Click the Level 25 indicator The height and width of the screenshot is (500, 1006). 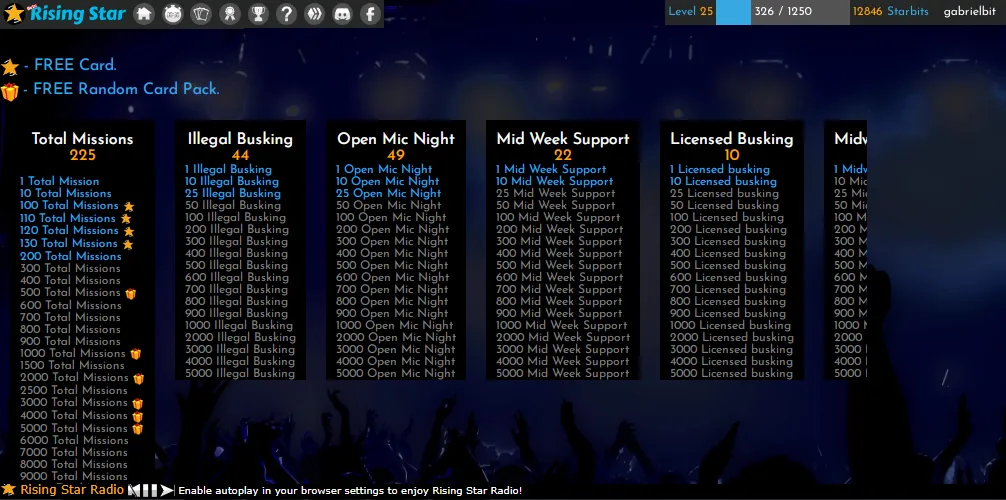click(690, 12)
